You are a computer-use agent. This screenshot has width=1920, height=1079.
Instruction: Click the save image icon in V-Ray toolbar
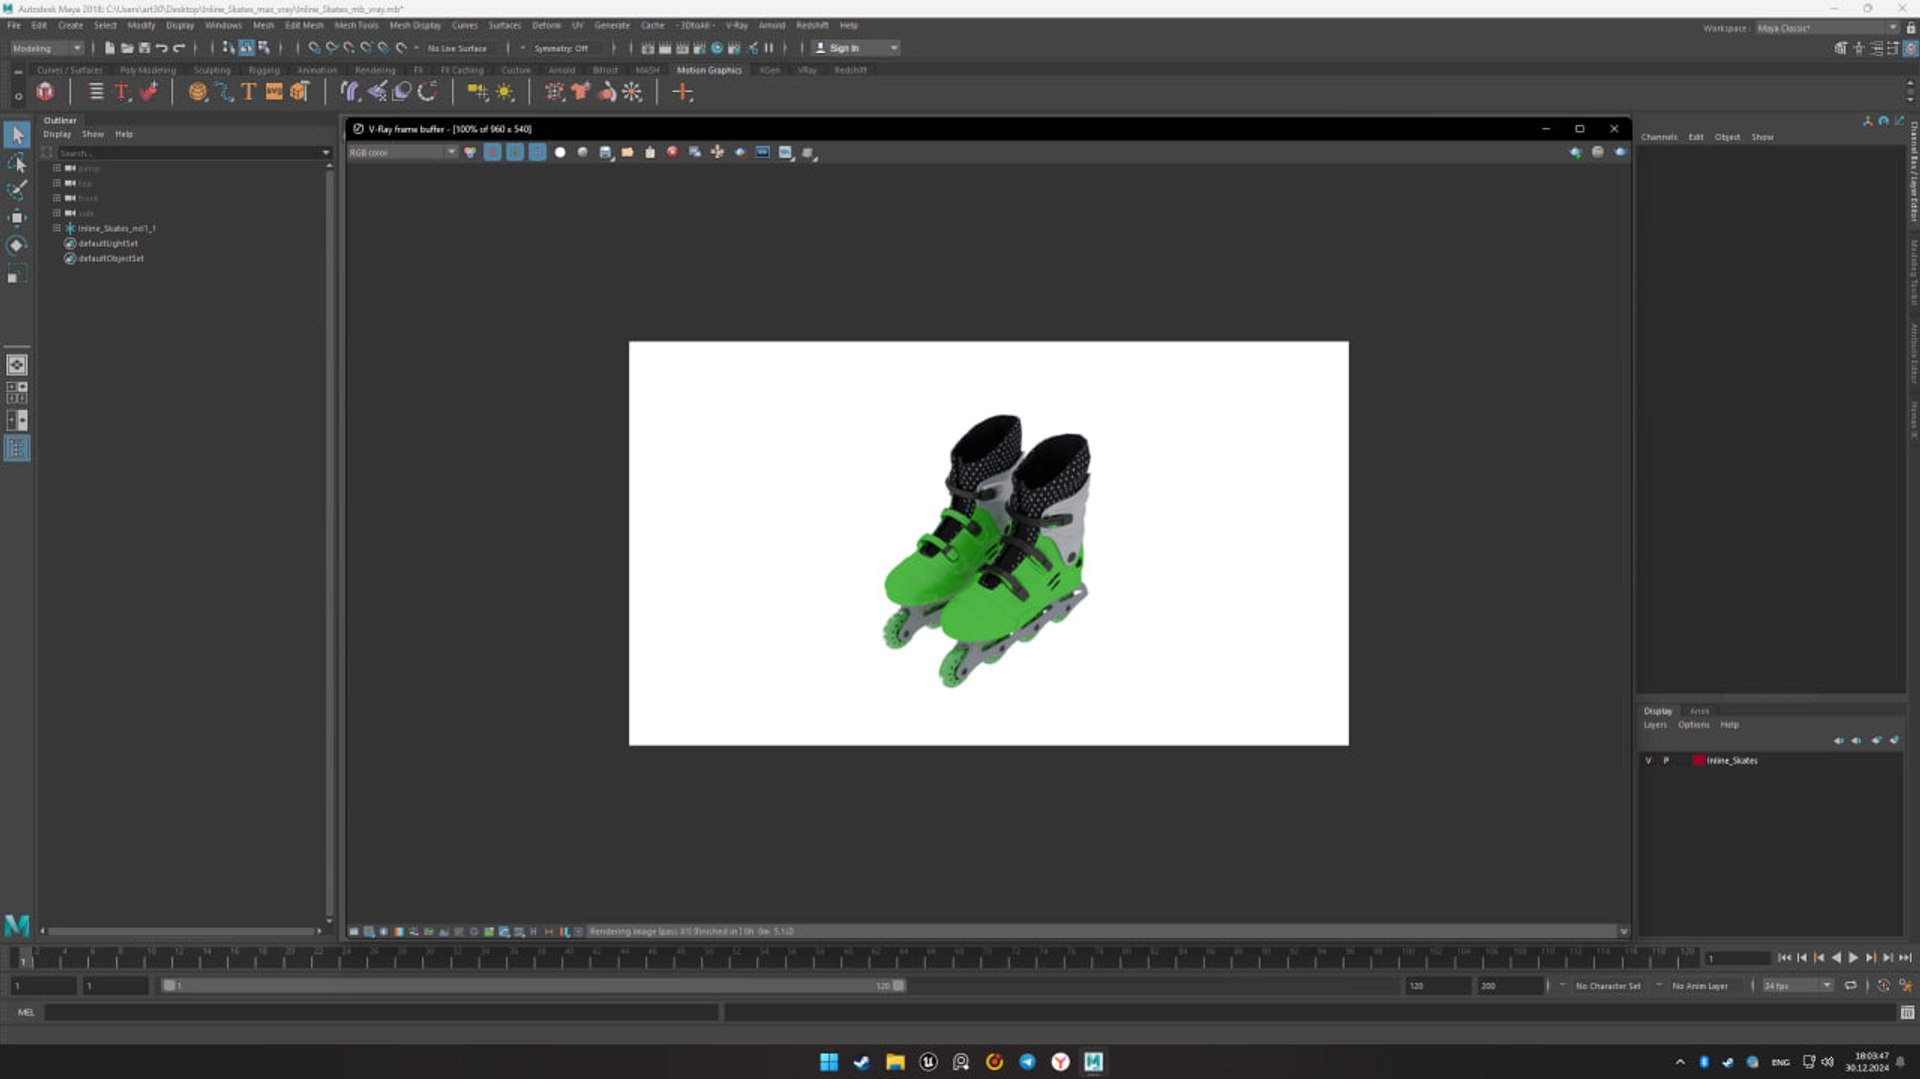pyautogui.click(x=605, y=153)
